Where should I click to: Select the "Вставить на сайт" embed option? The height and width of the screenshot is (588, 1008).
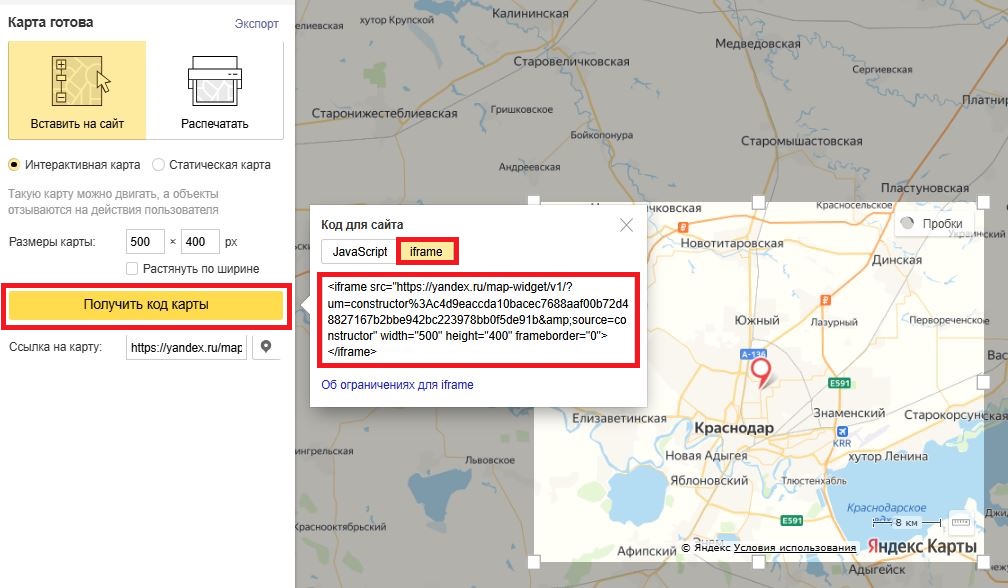77,90
